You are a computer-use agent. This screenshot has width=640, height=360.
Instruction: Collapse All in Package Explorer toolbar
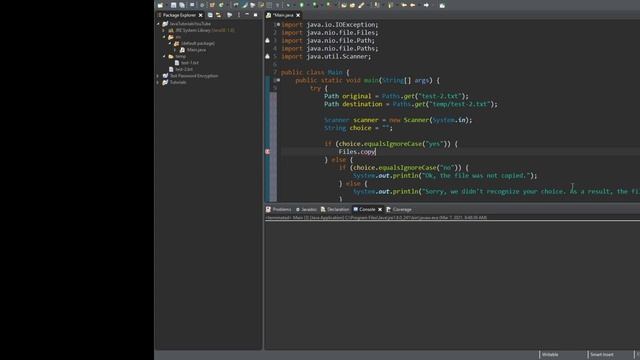[210, 15]
